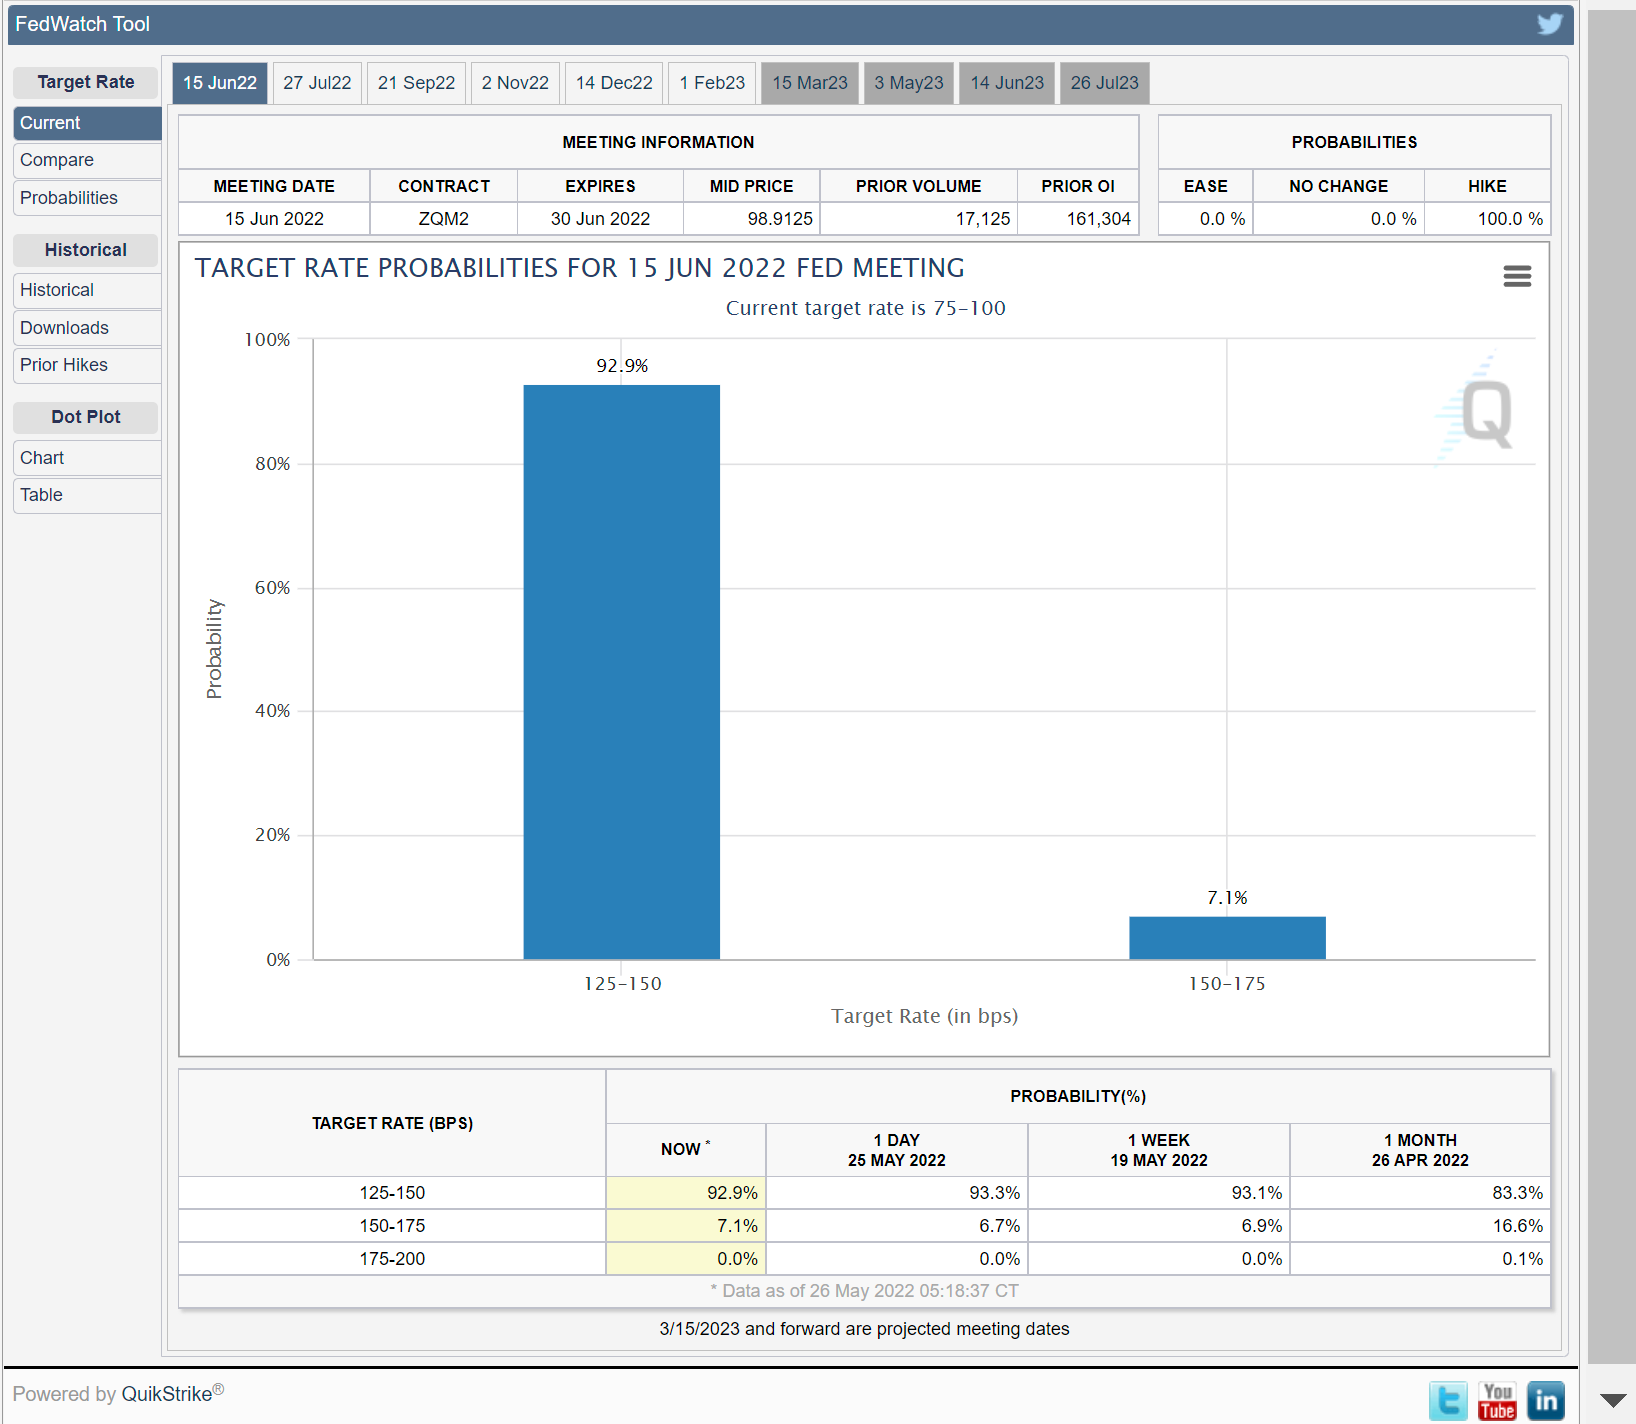The width and height of the screenshot is (1636, 1424).
Task: Select the 26 Jul23 meeting tab
Action: 1104,83
